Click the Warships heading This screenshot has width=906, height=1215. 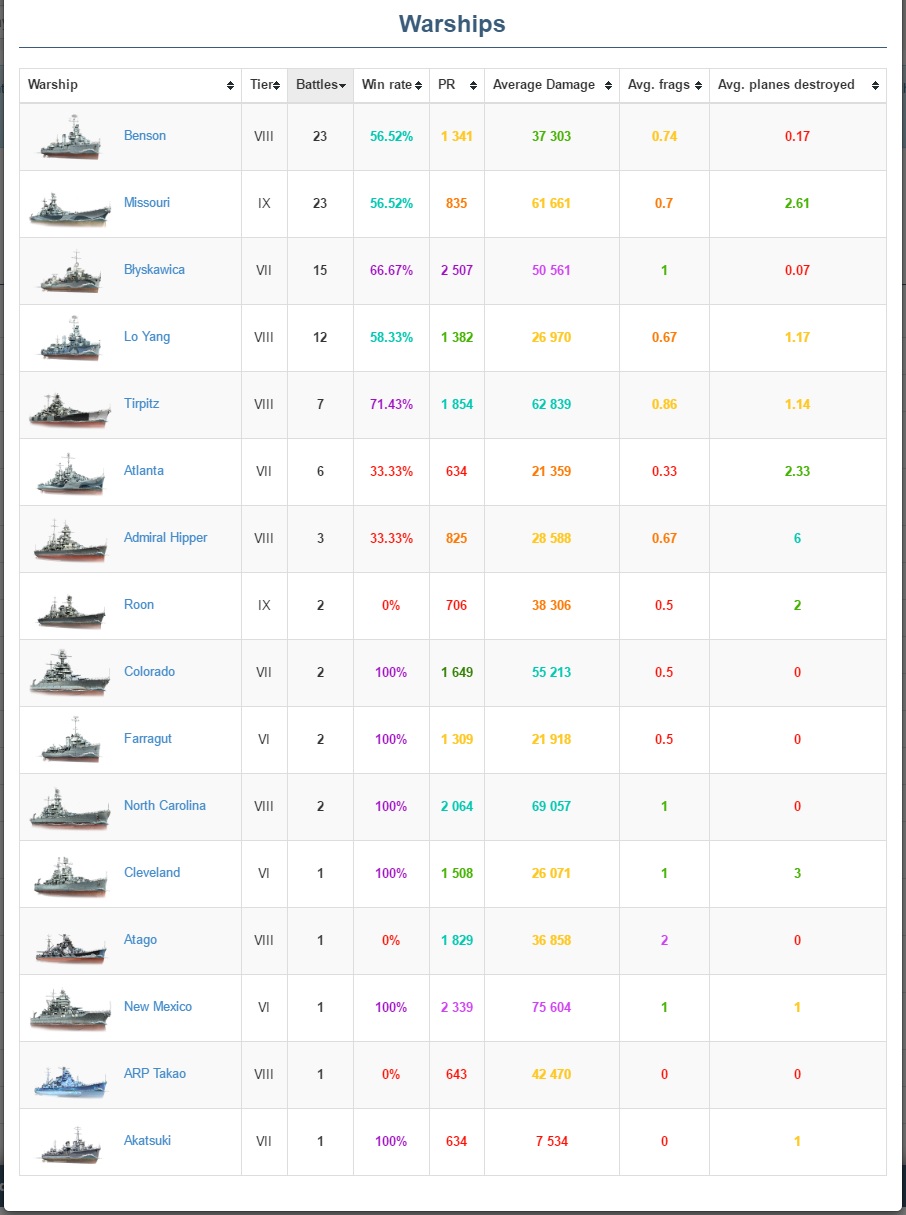tap(452, 23)
